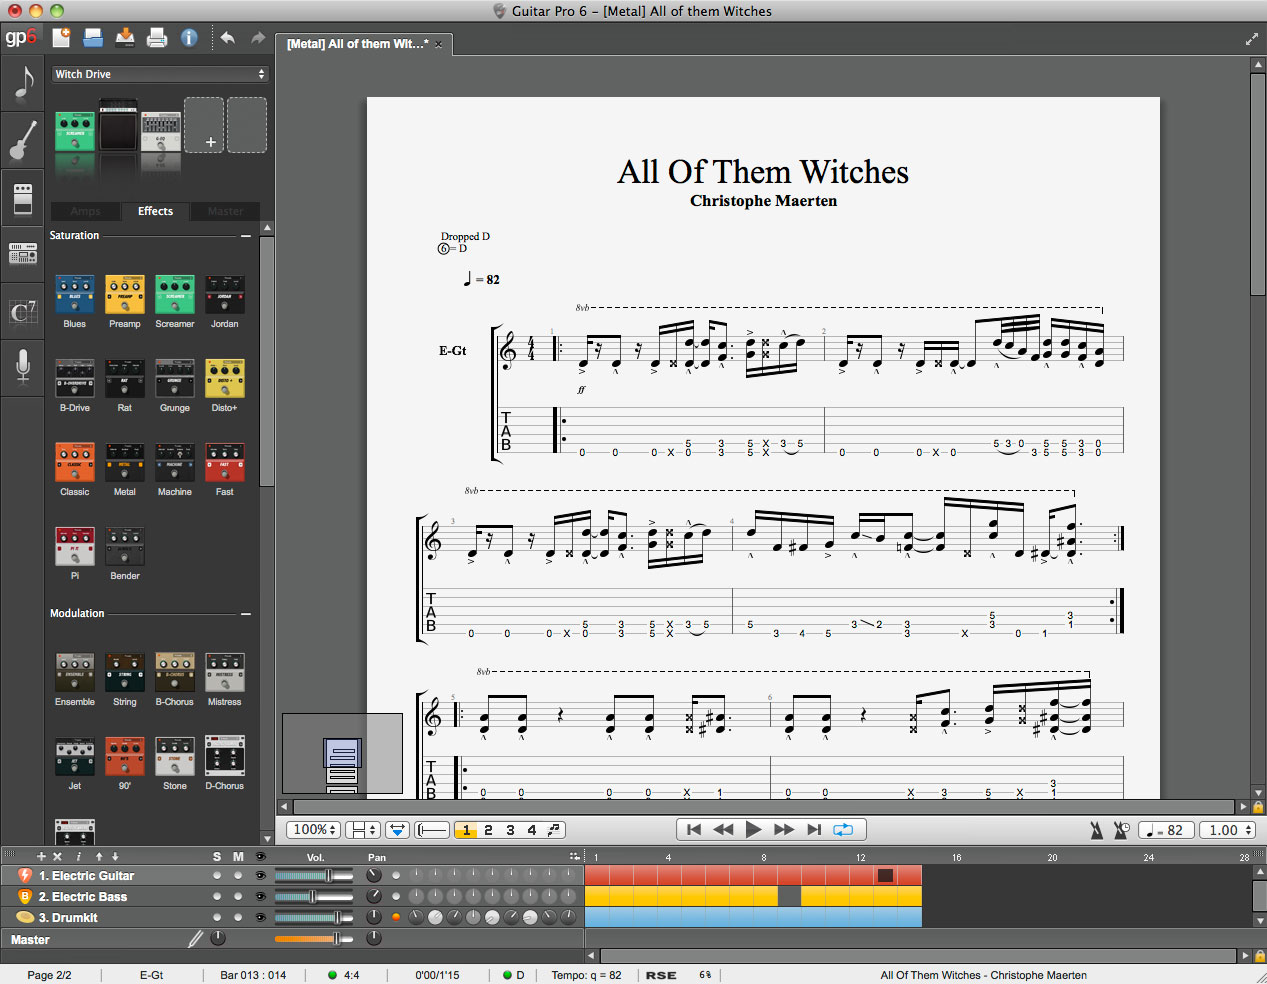Open the 100% zoom dropdown
The width and height of the screenshot is (1267, 984).
[x=314, y=830]
